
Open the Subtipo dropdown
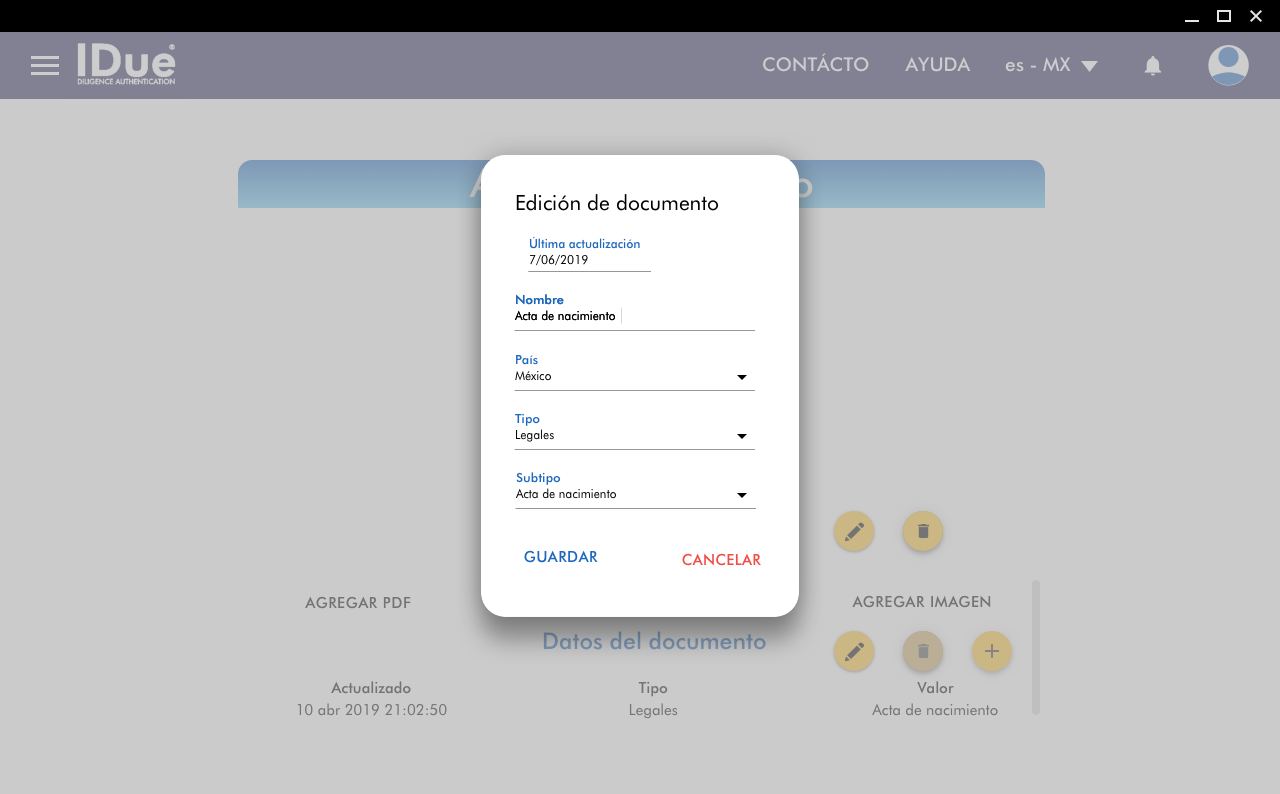point(634,495)
